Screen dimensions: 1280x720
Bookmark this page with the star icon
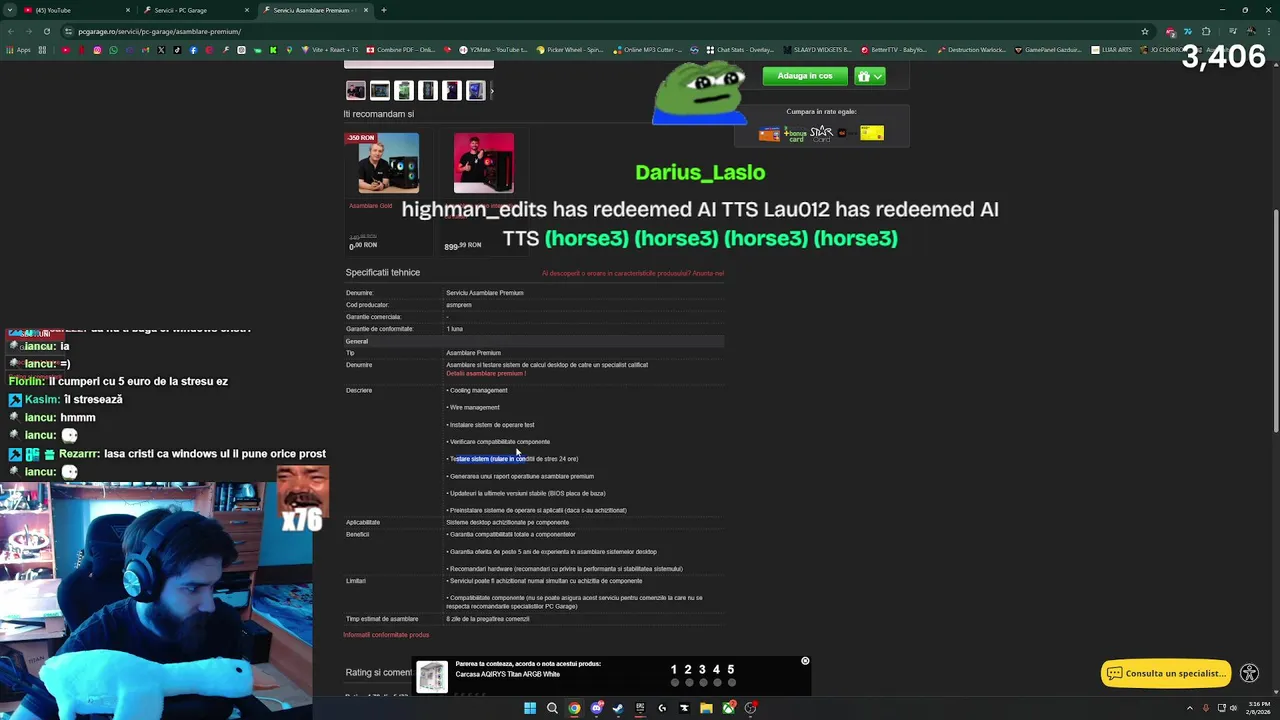[1145, 31]
